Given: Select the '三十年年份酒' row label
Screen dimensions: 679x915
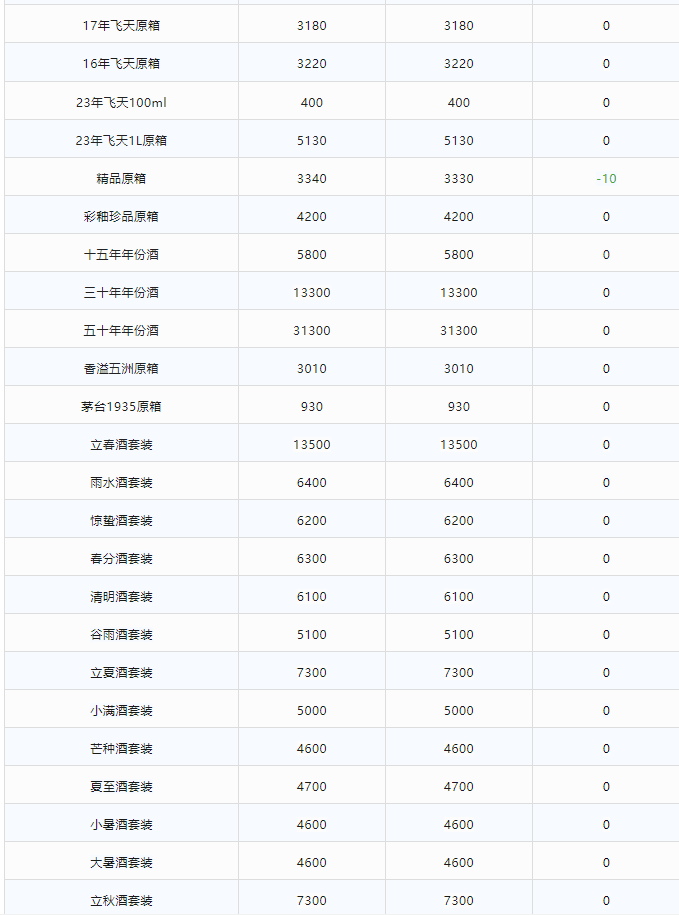Looking at the screenshot, I should click(x=121, y=292).
